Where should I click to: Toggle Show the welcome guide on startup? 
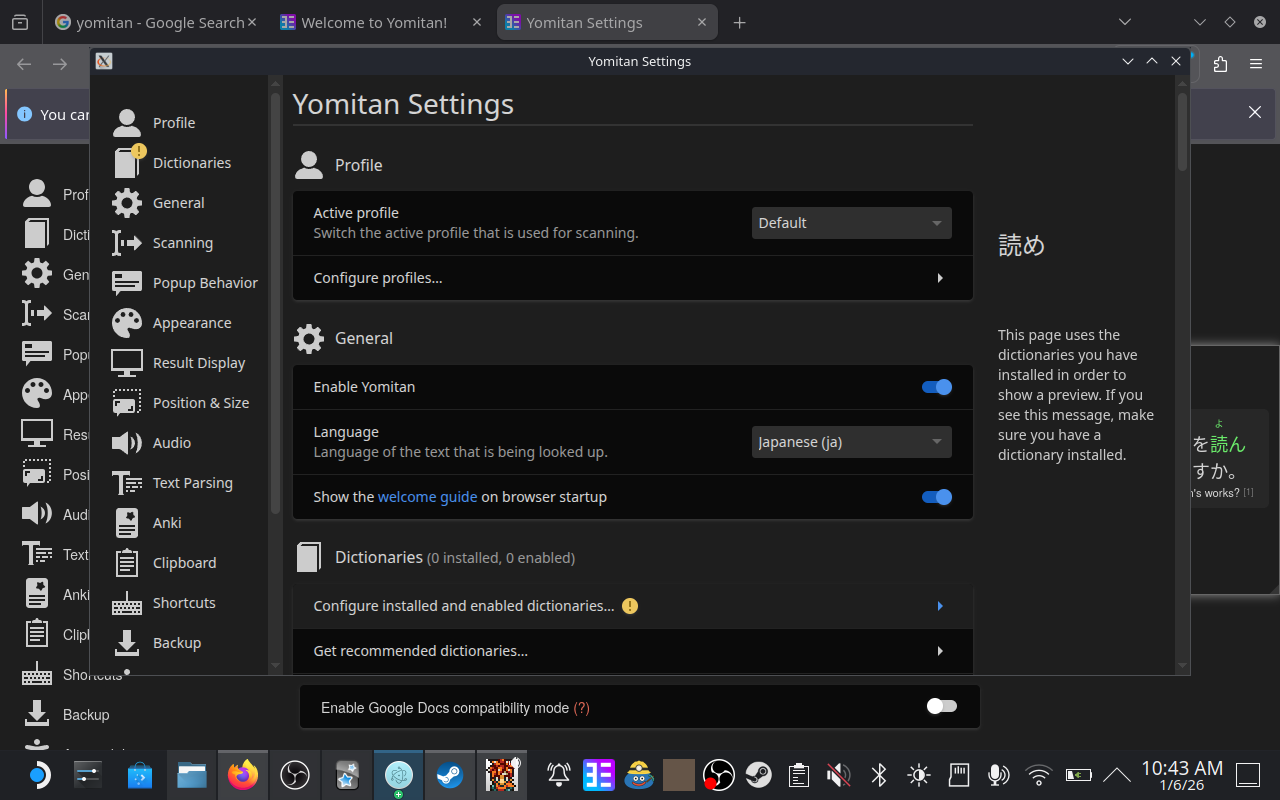(x=937, y=497)
